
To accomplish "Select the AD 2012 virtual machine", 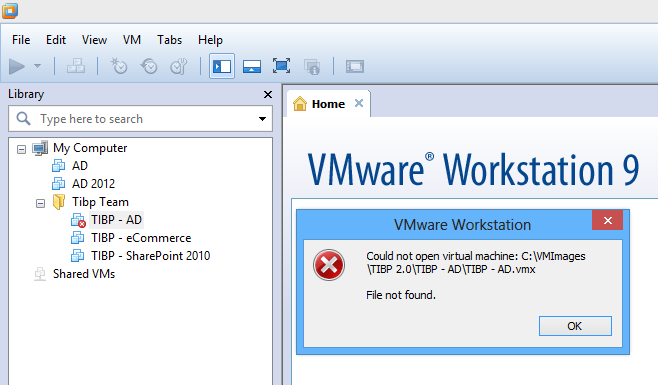I will coord(93,184).
